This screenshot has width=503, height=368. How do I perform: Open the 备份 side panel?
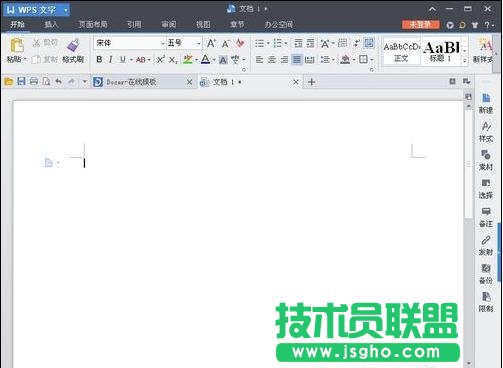[x=486, y=274]
